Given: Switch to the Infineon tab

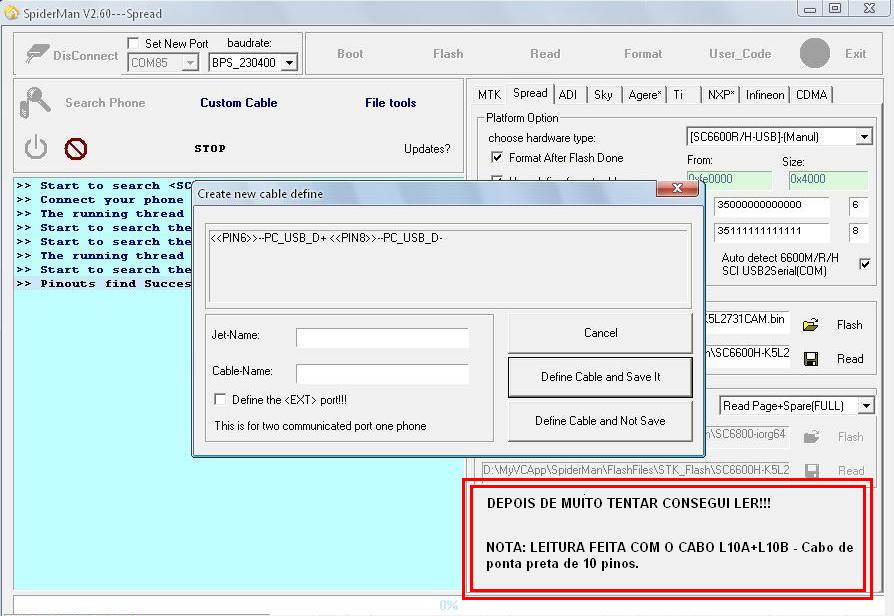Looking at the screenshot, I should (765, 95).
